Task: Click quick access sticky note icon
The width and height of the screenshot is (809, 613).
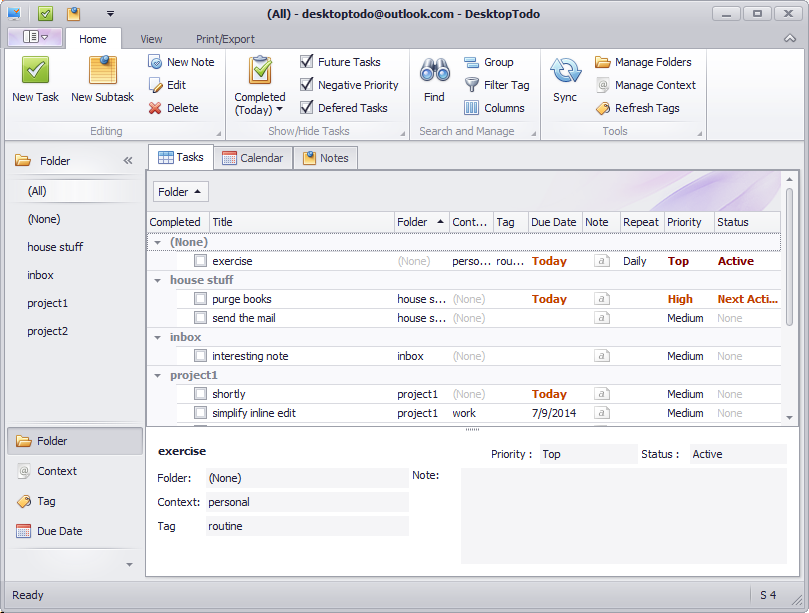Action: [x=73, y=13]
